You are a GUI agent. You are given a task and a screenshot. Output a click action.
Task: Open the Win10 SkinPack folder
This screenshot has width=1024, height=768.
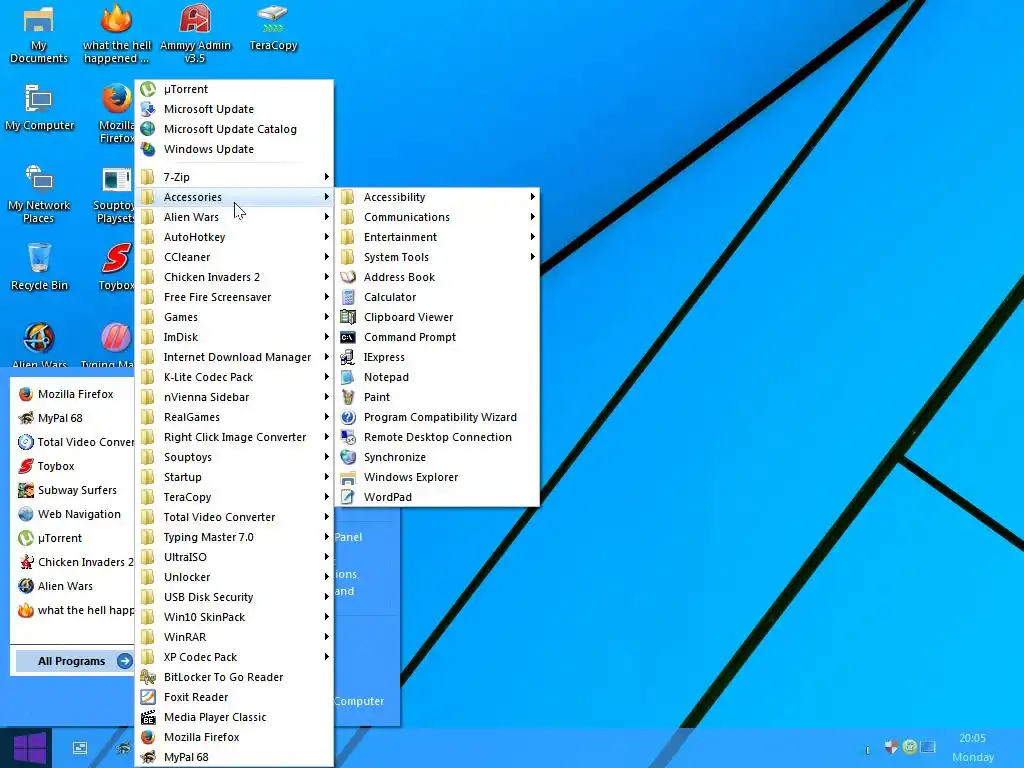click(234, 617)
